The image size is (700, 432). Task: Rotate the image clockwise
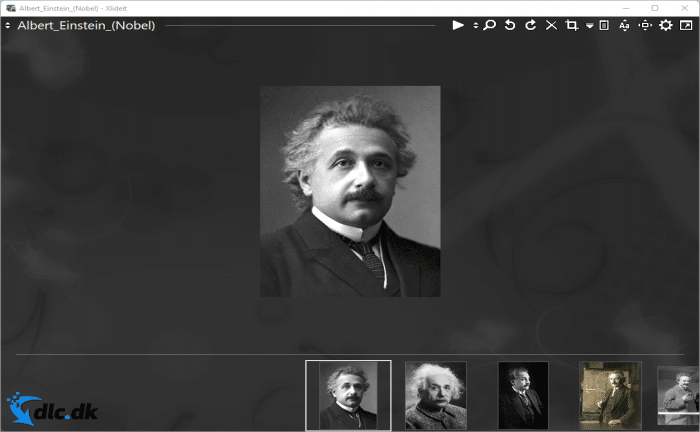coord(530,25)
